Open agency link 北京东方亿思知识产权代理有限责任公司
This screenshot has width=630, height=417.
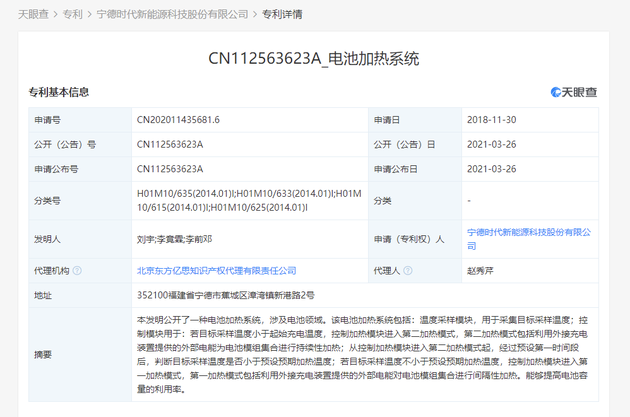(x=216, y=270)
